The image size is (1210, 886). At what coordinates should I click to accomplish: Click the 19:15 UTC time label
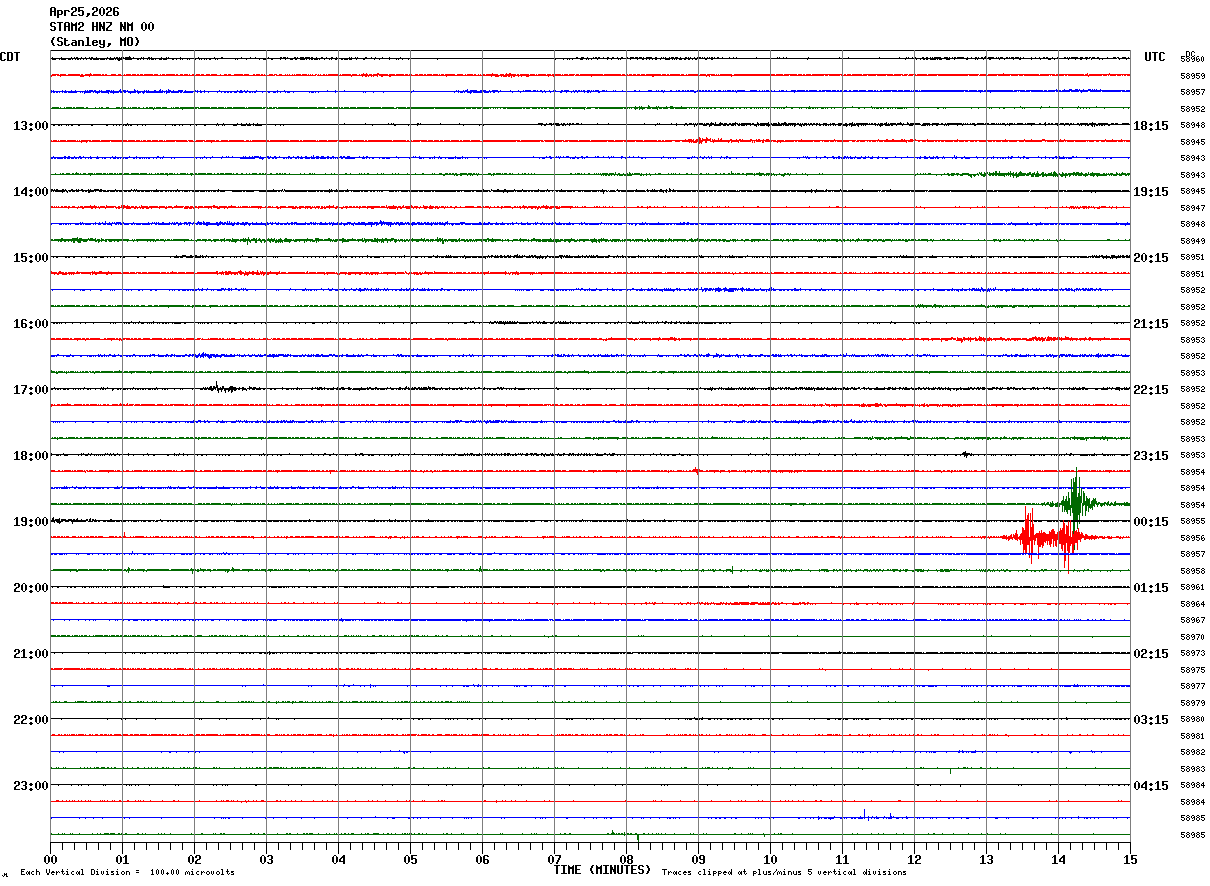[1151, 192]
